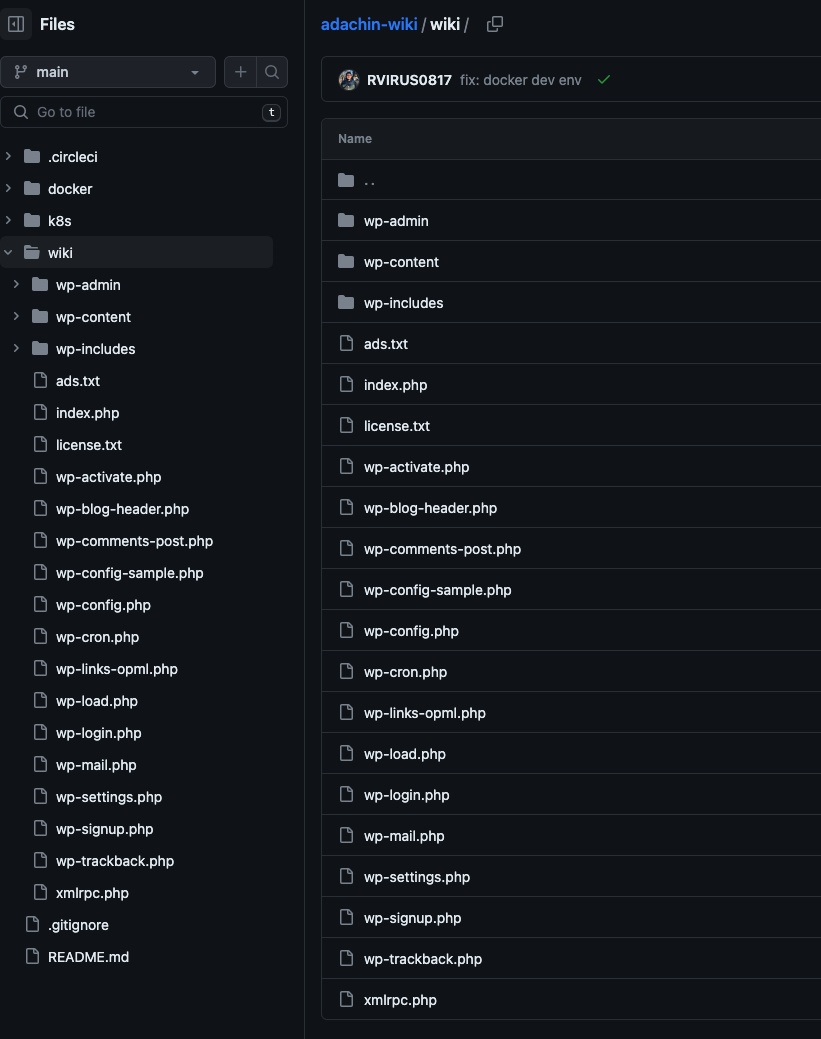The height and width of the screenshot is (1039, 821).
Task: Click the green commit status checkmark
Action: (x=603, y=80)
